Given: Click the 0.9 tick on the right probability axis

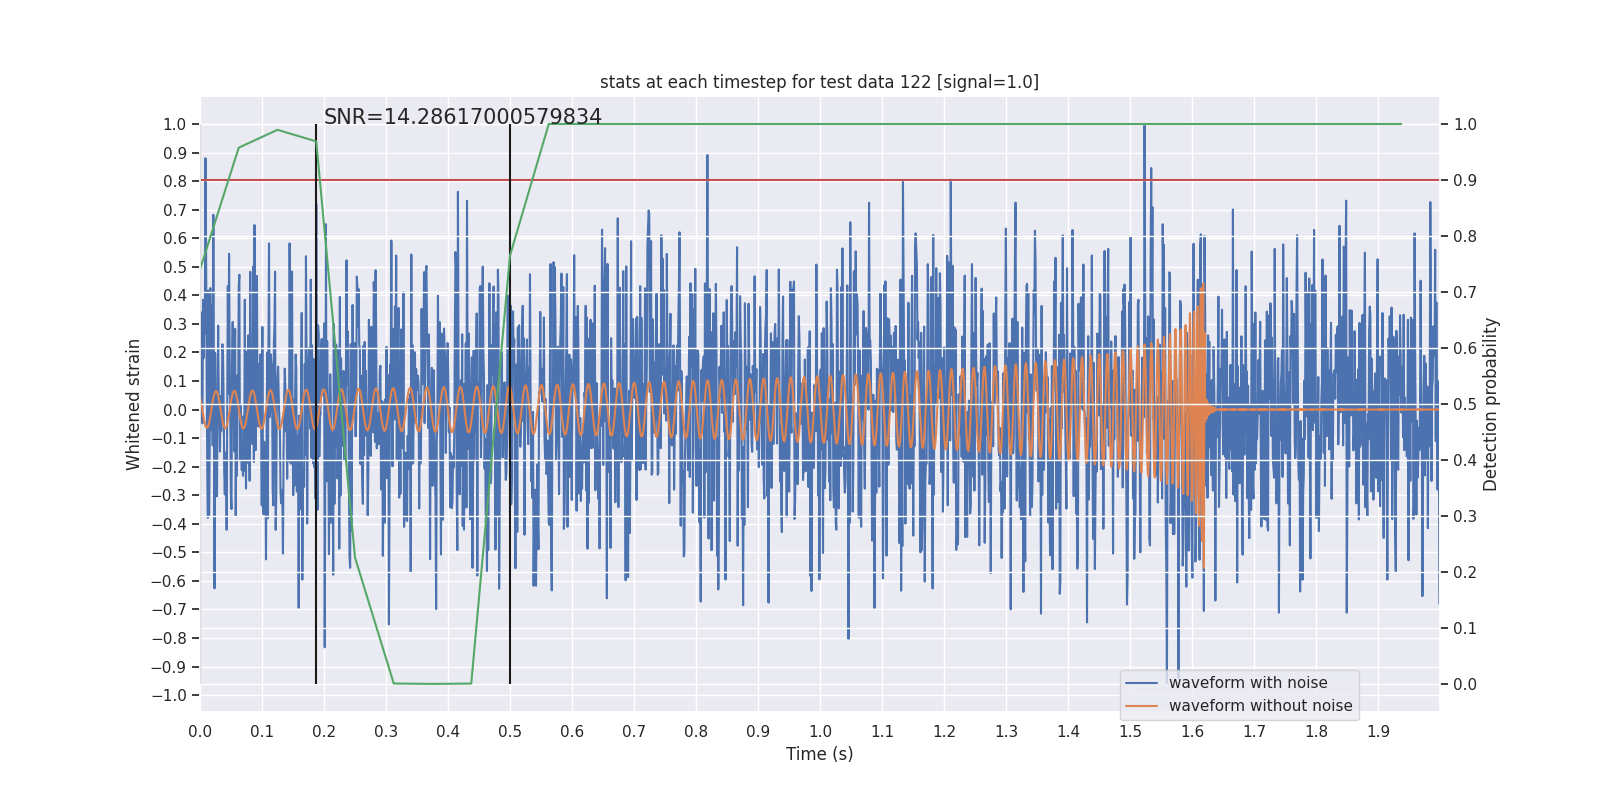Looking at the screenshot, I should click(1465, 181).
